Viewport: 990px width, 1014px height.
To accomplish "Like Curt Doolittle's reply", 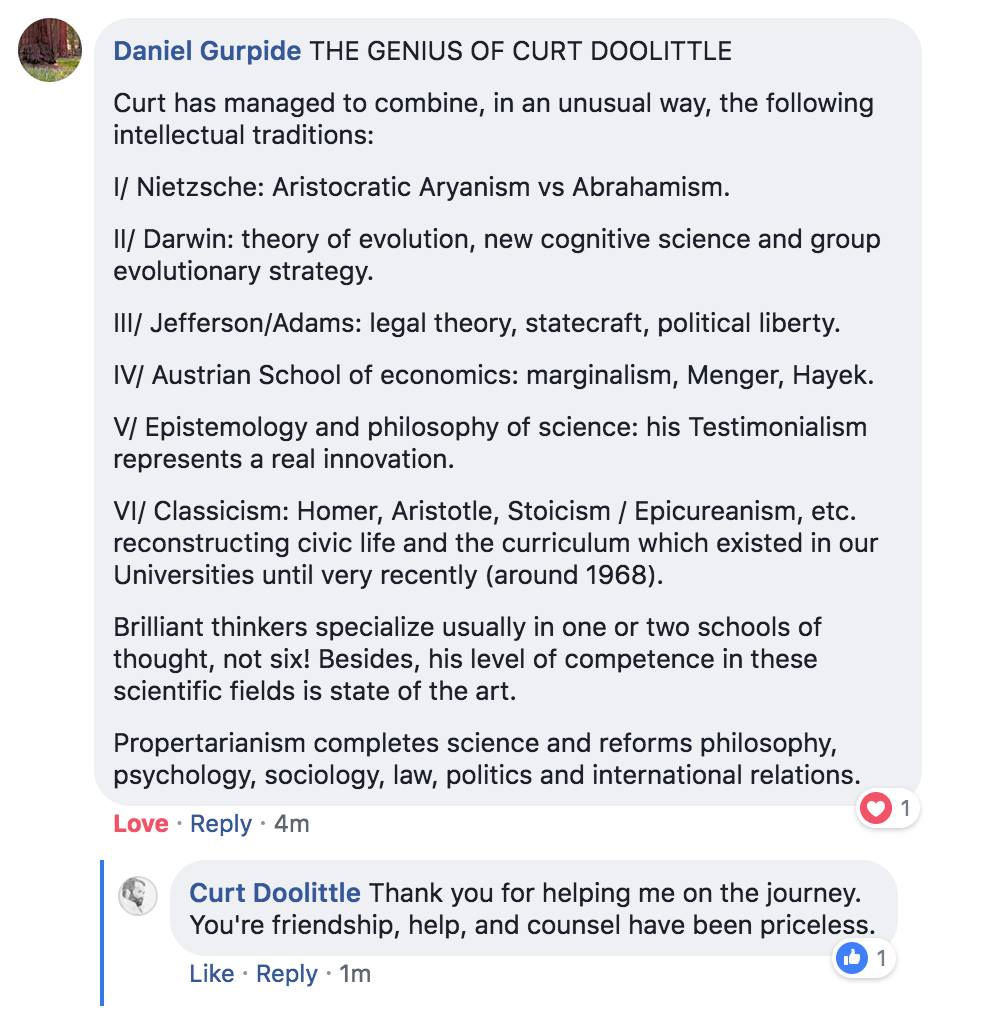I will click(x=211, y=974).
